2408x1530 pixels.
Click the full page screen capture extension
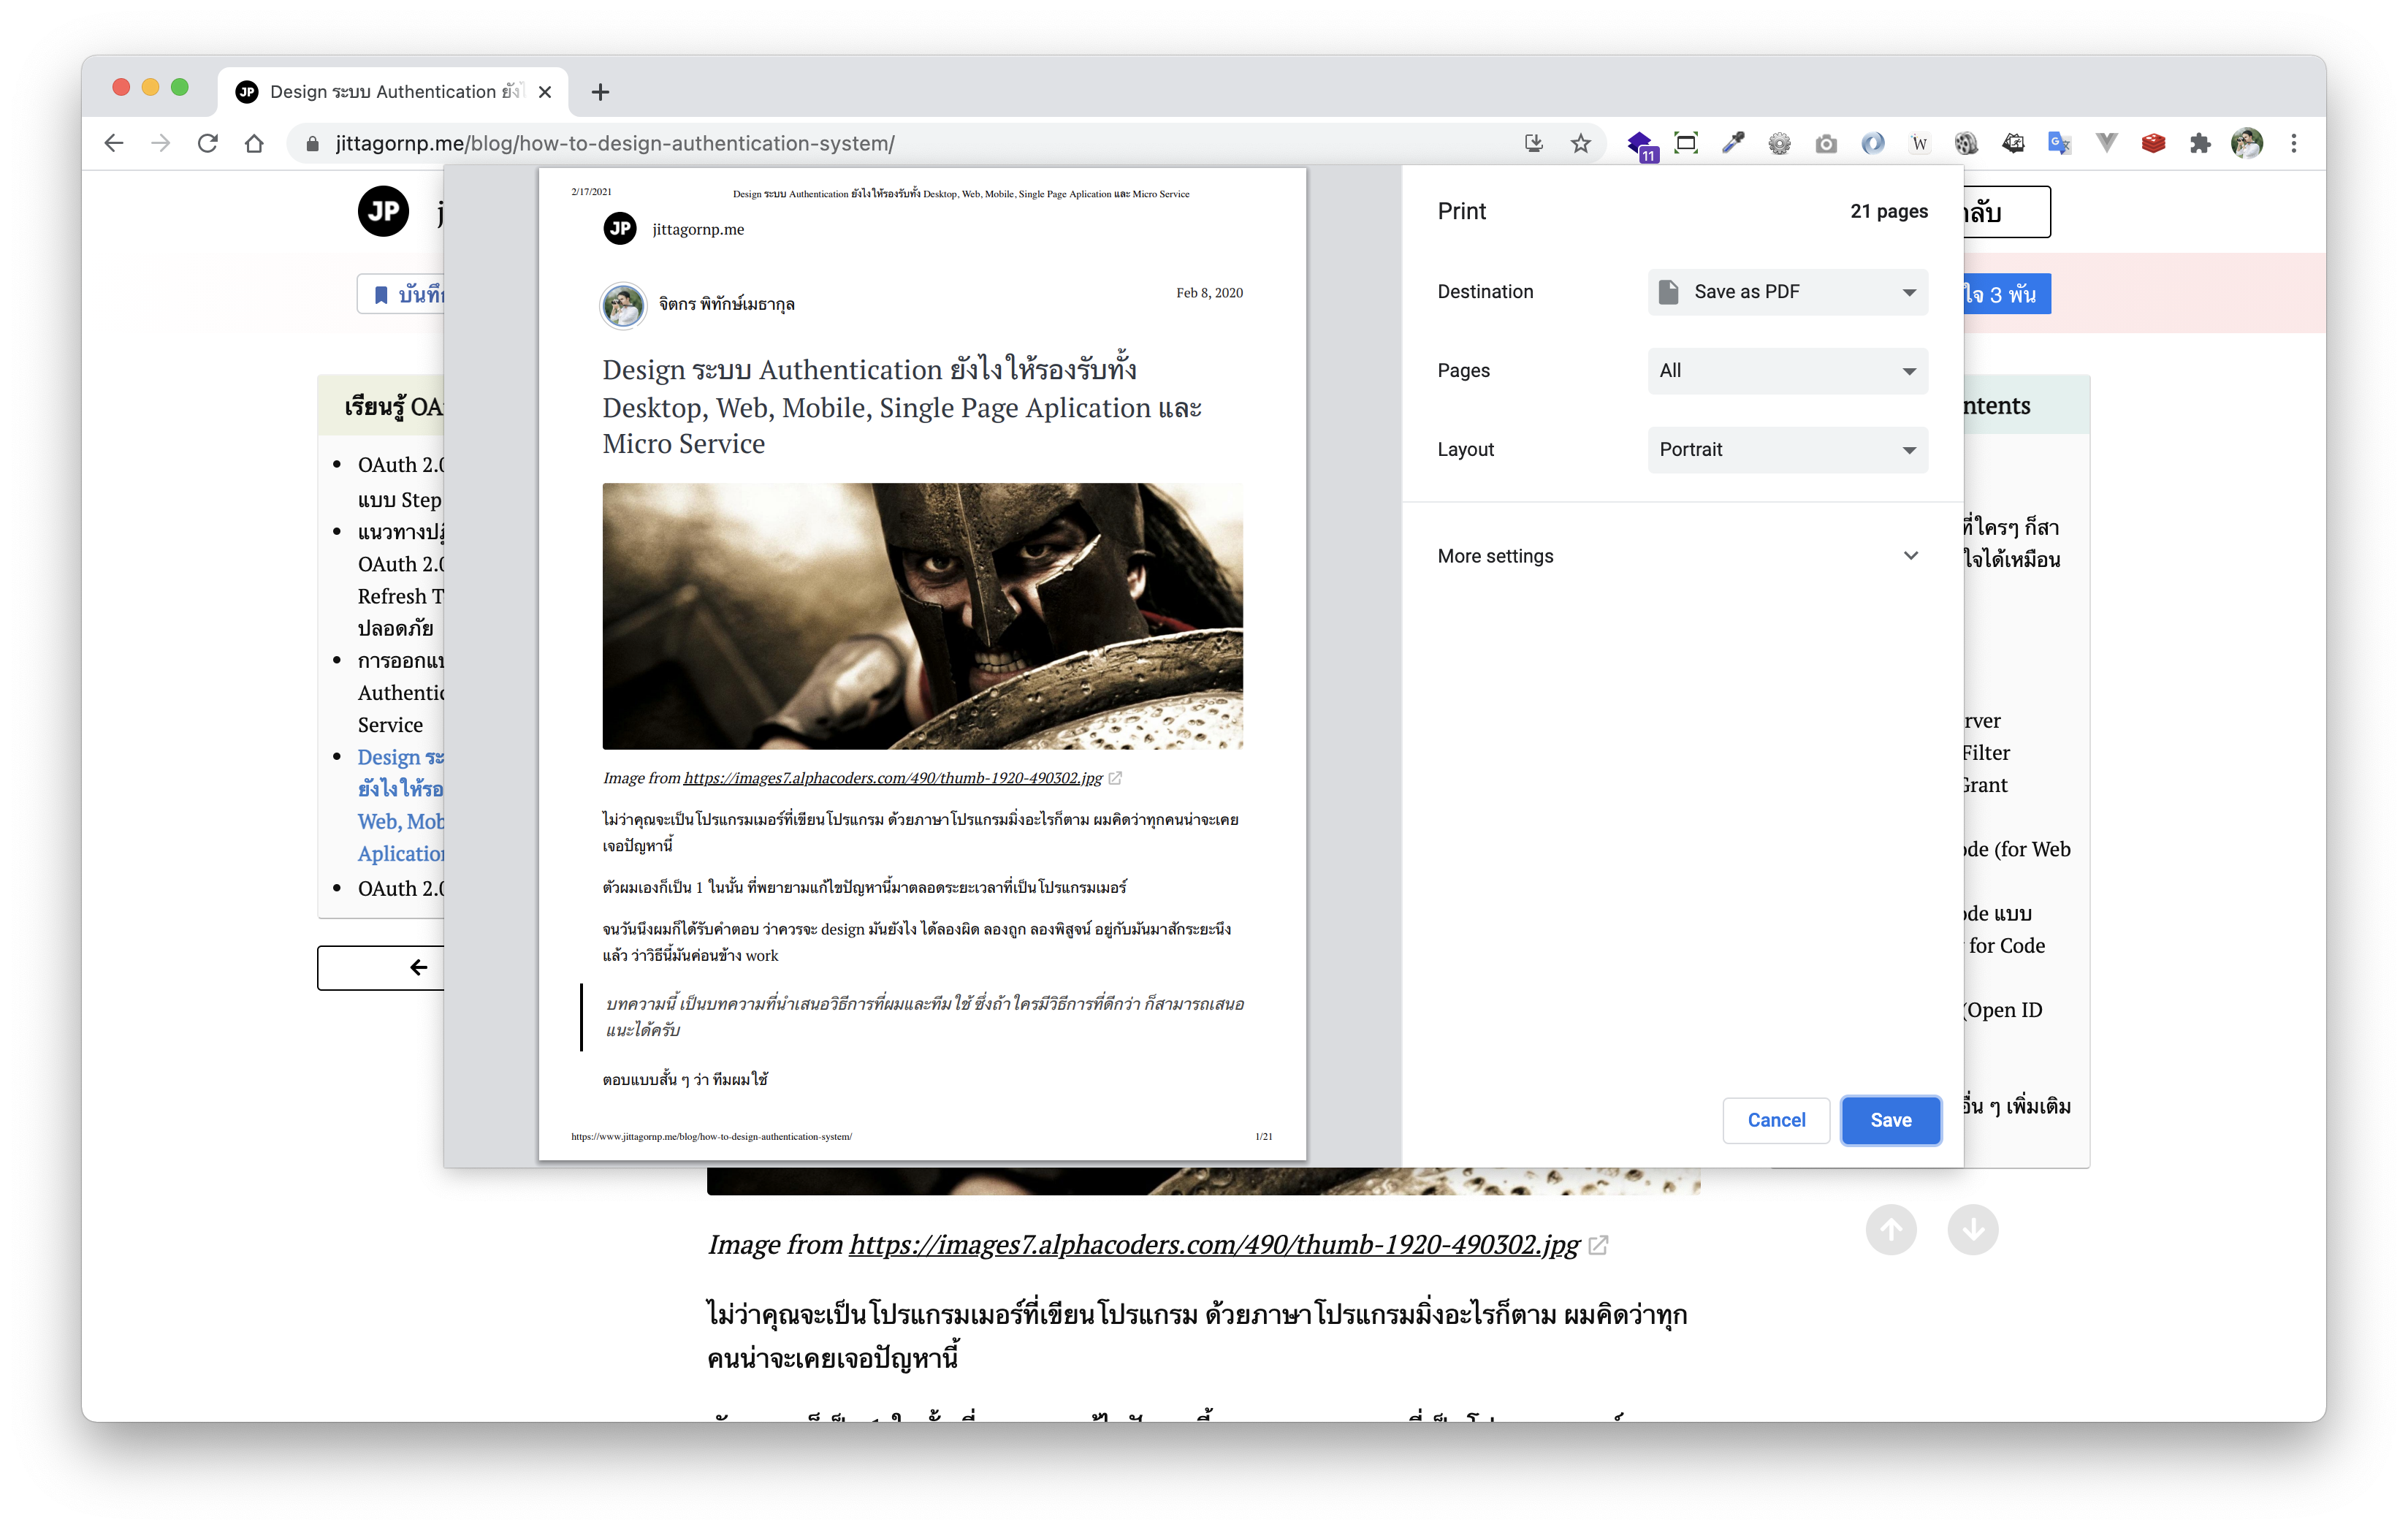pyautogui.click(x=1686, y=143)
